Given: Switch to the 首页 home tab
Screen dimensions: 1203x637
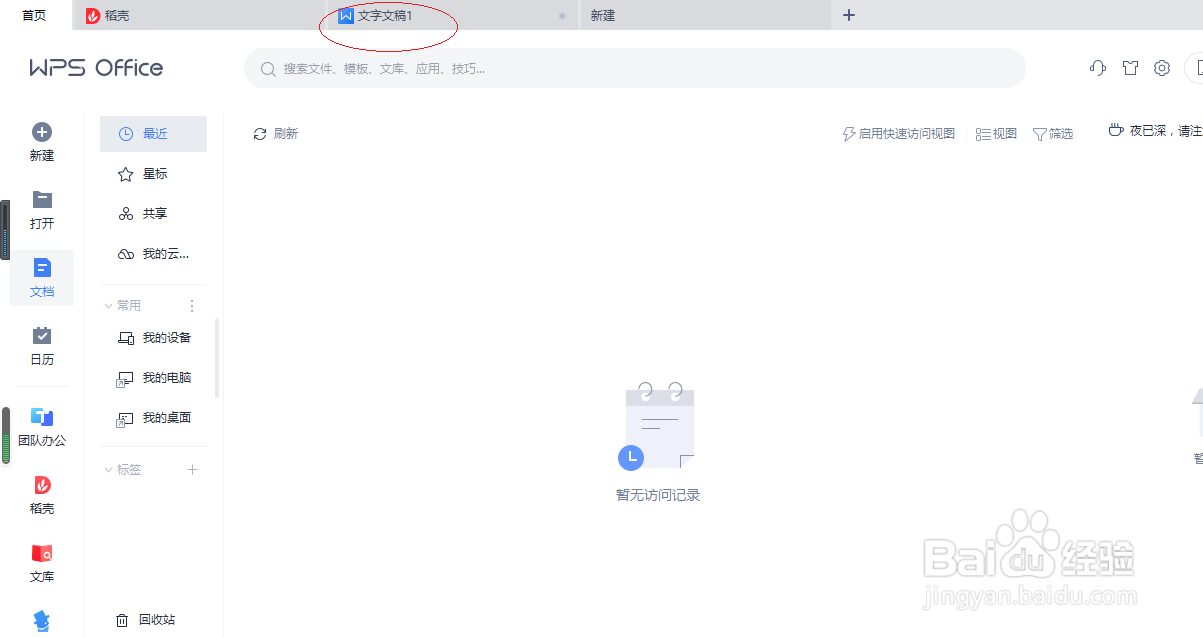Looking at the screenshot, I should [33, 15].
